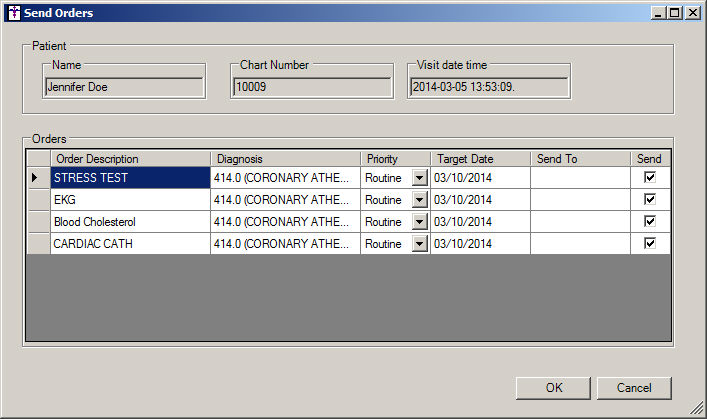The image size is (707, 419).
Task: Click the Cancel button
Action: coord(634,388)
